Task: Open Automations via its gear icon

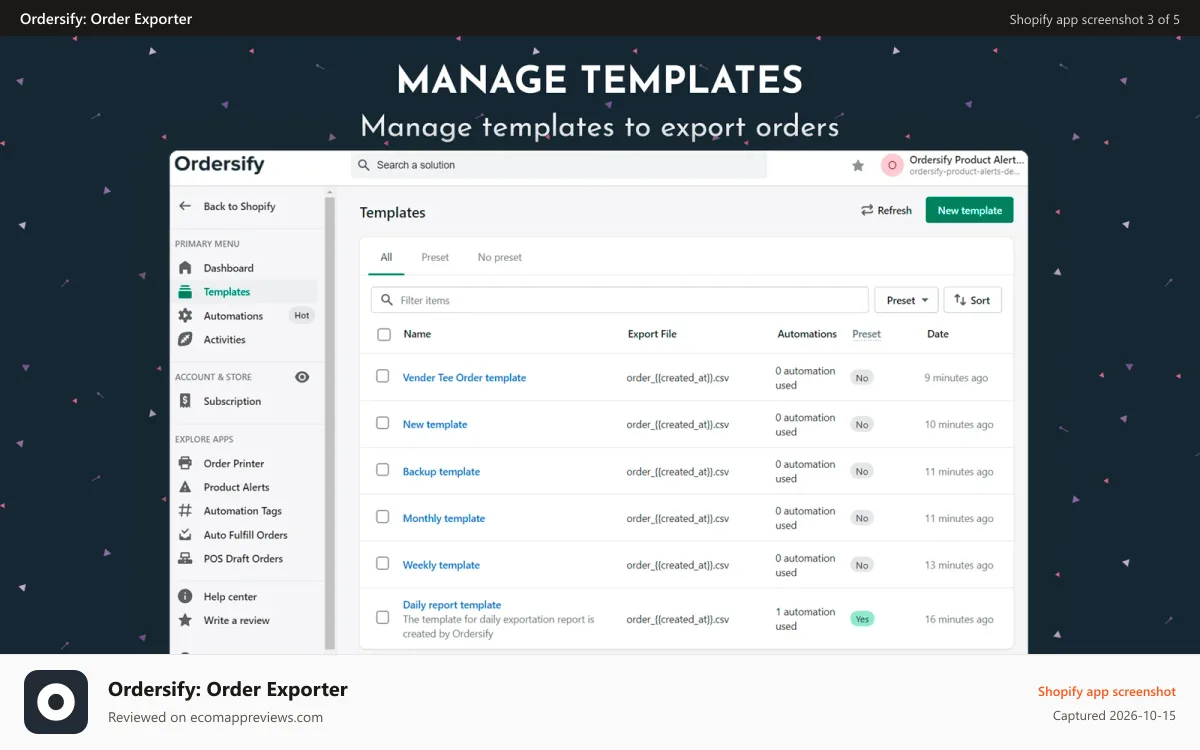Action: pos(185,316)
